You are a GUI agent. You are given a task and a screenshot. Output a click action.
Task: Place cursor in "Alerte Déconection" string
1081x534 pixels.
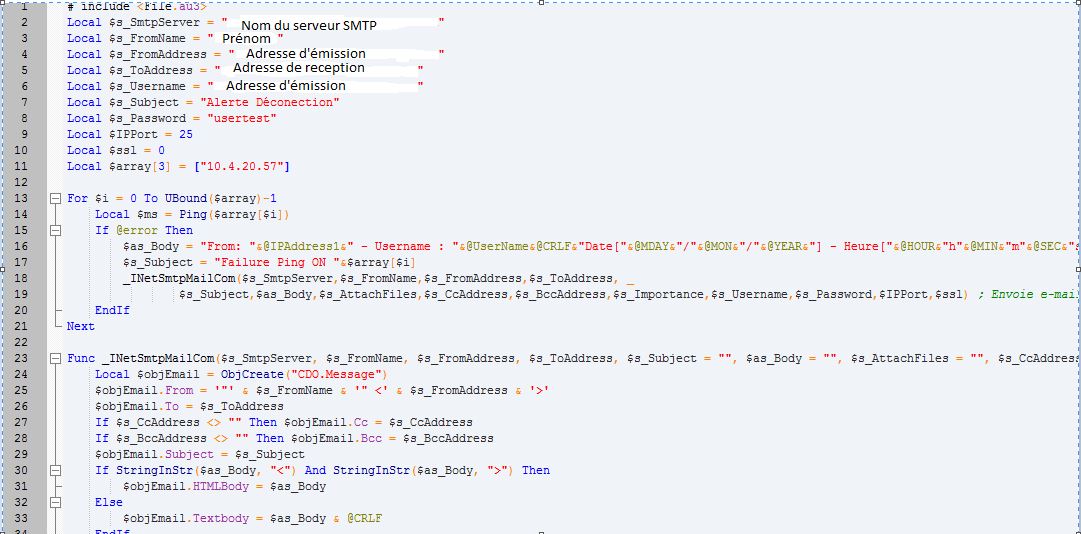pyautogui.click(x=270, y=102)
